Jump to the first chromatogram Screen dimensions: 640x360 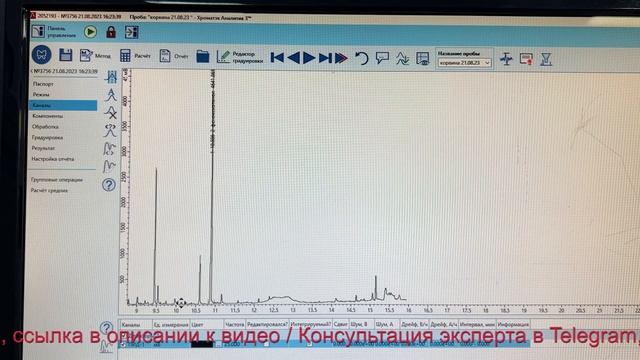point(277,58)
